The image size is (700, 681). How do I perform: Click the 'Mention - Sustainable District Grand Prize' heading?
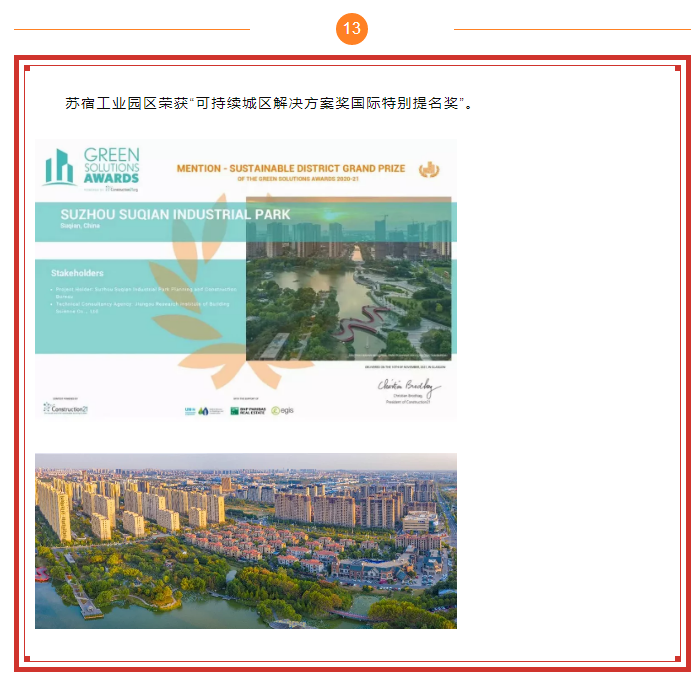(291, 169)
